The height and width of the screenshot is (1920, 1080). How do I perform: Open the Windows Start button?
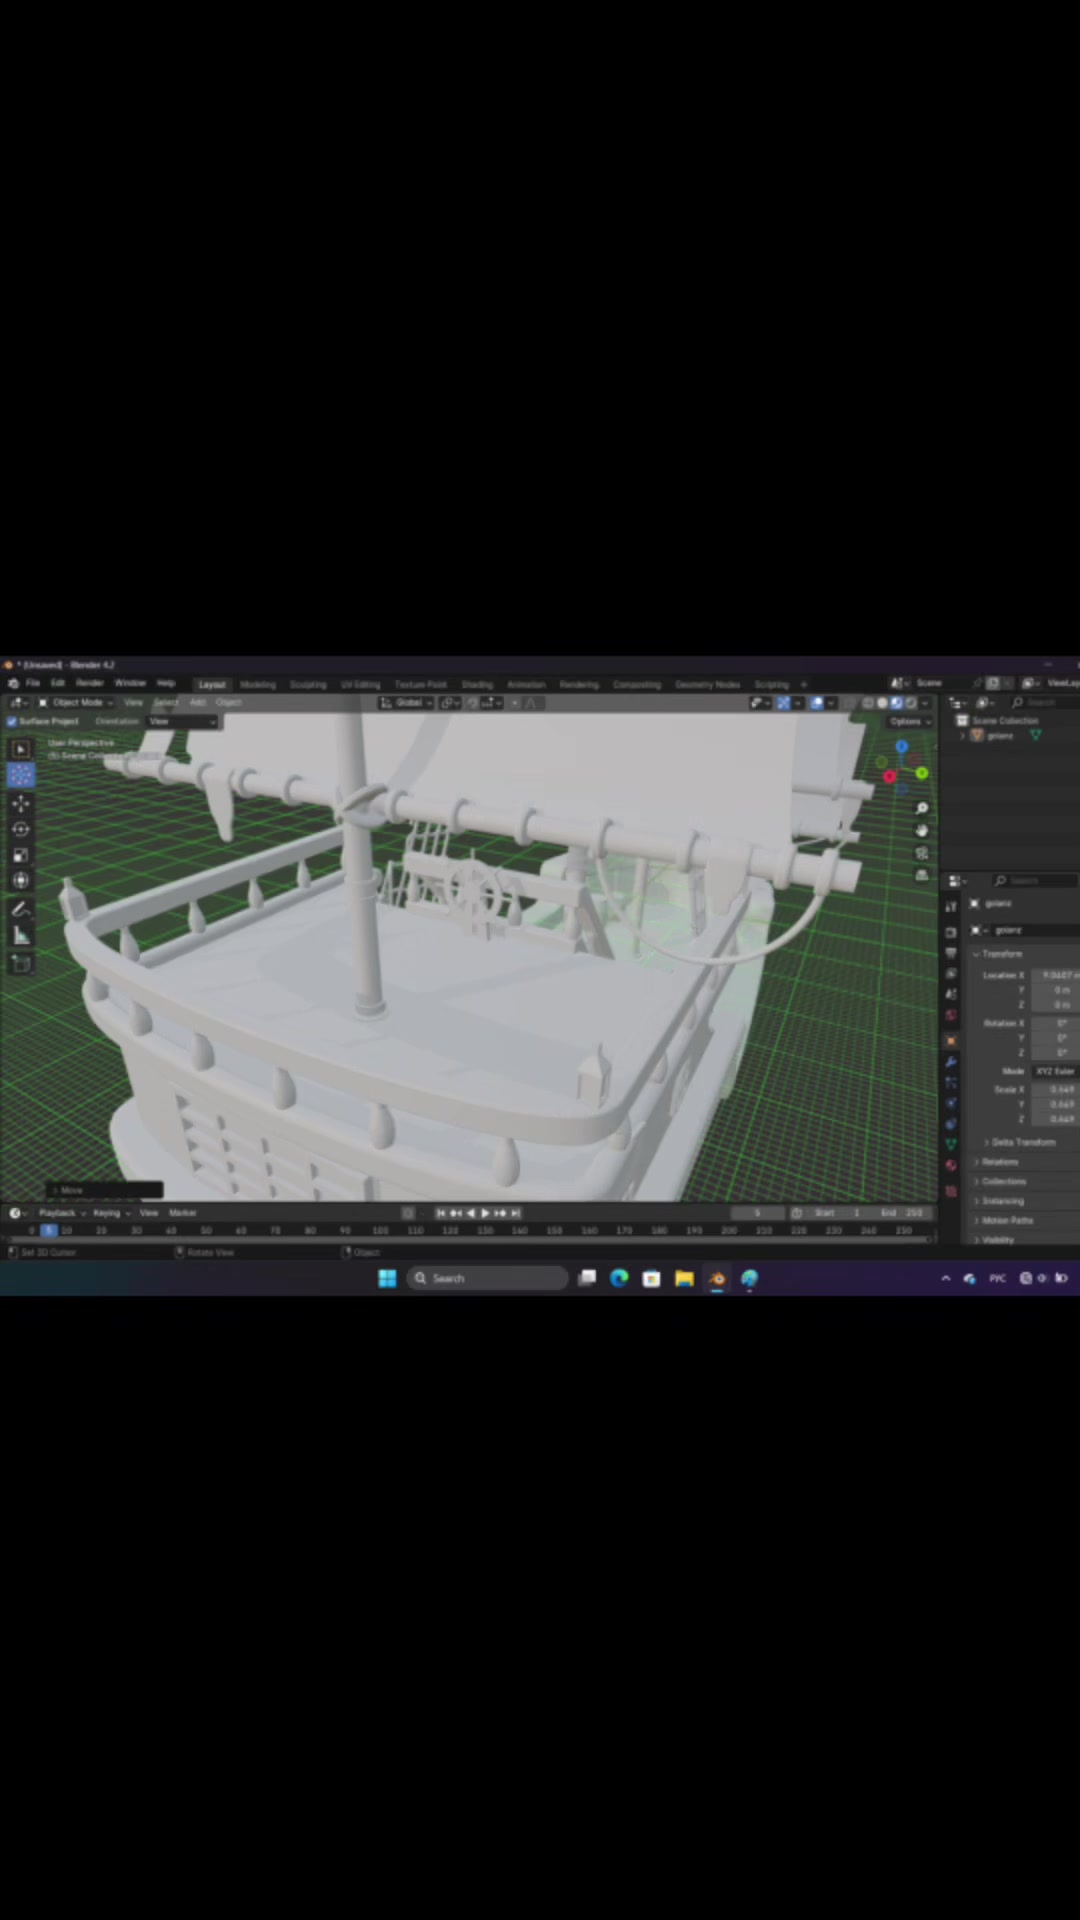(x=387, y=1278)
